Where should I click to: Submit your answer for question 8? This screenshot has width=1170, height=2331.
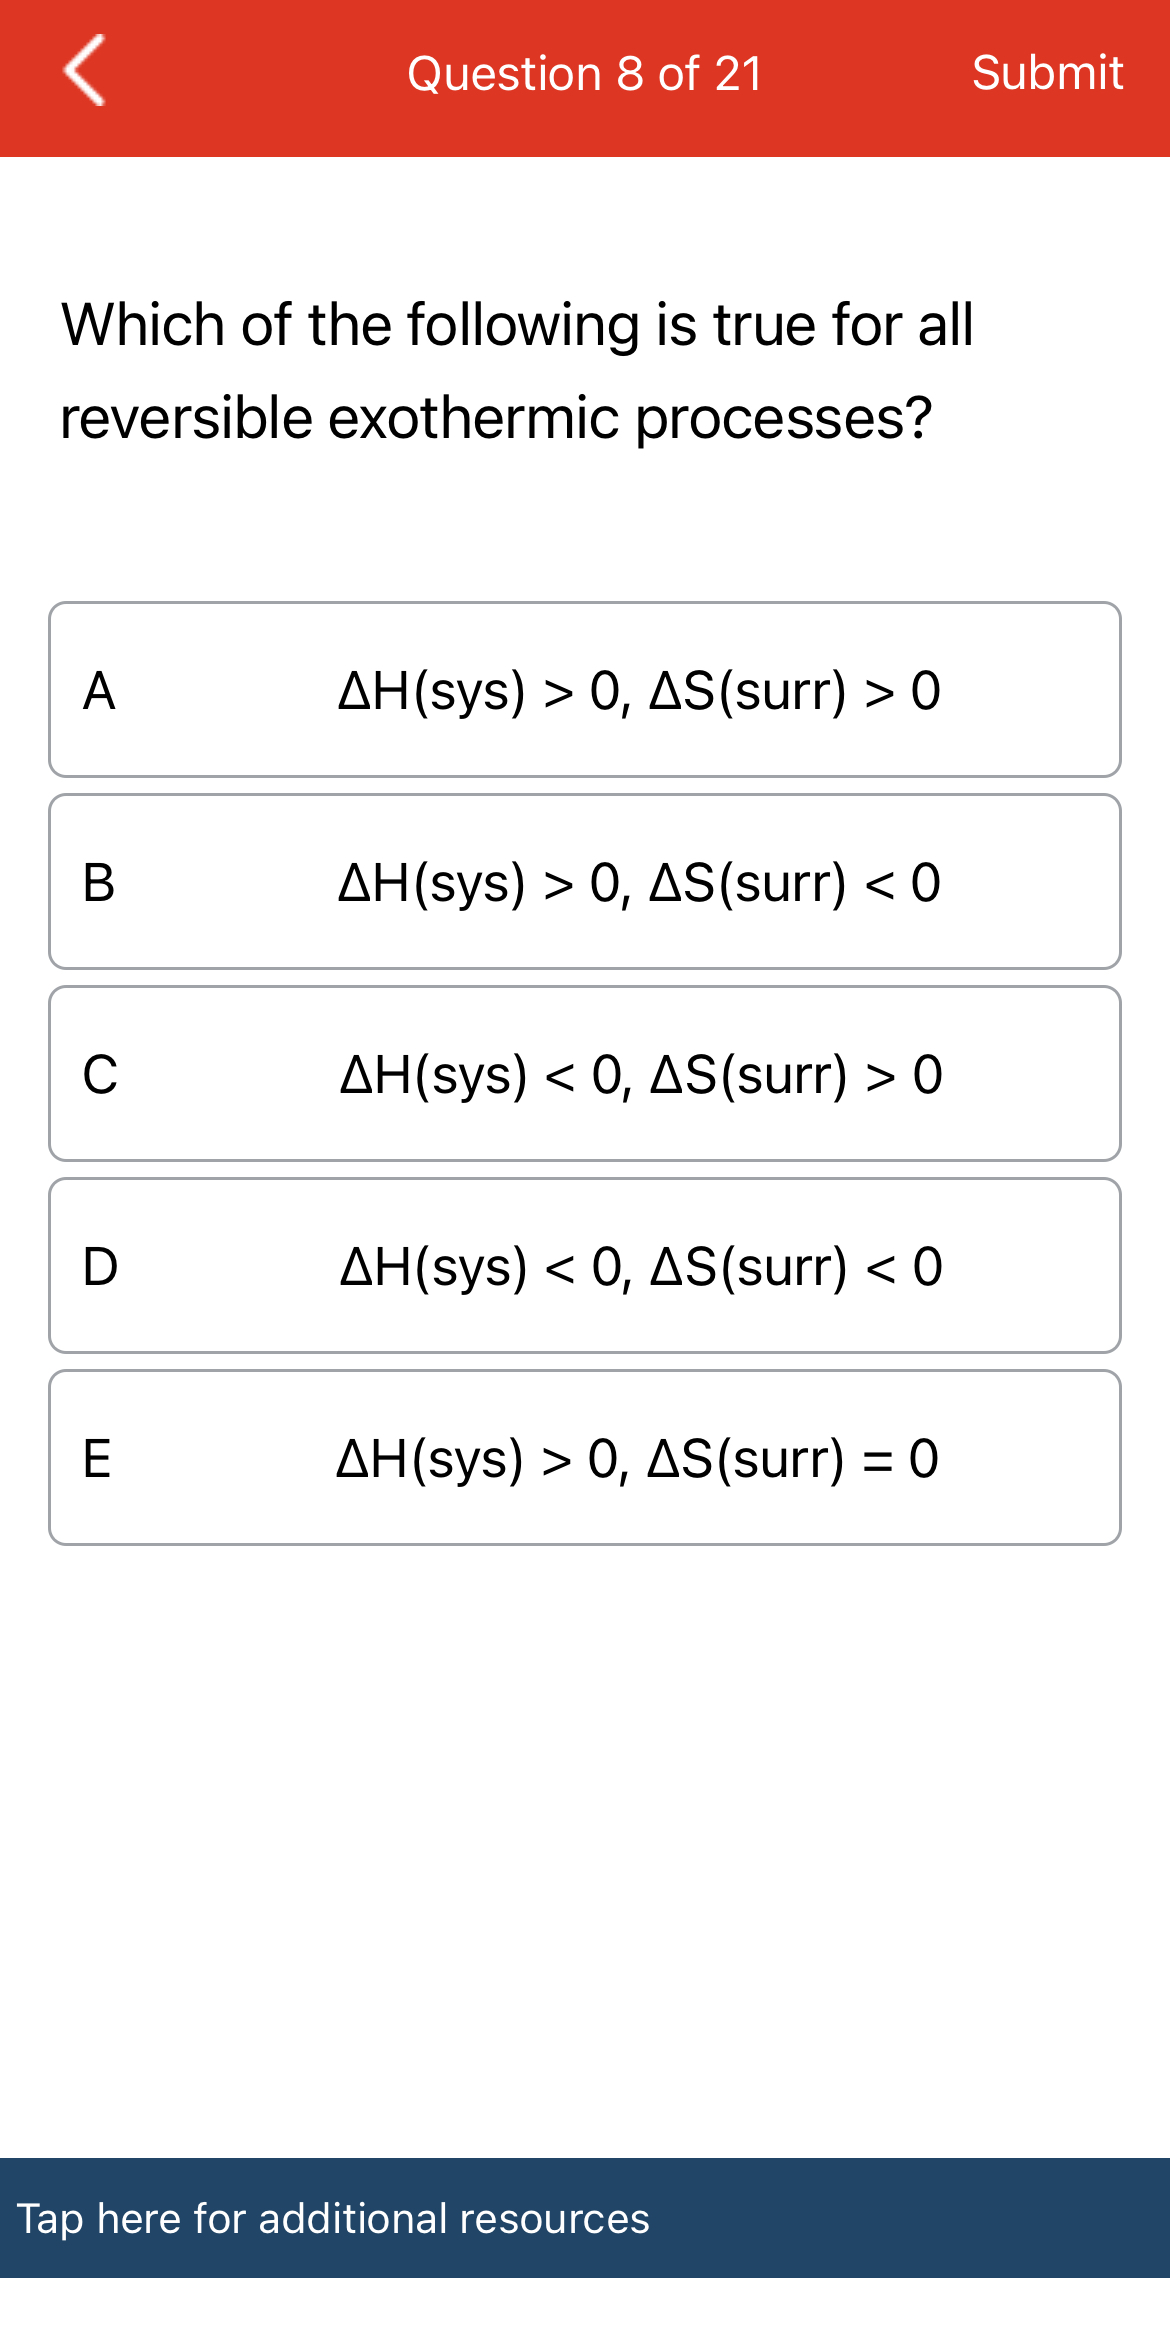click(x=1048, y=72)
